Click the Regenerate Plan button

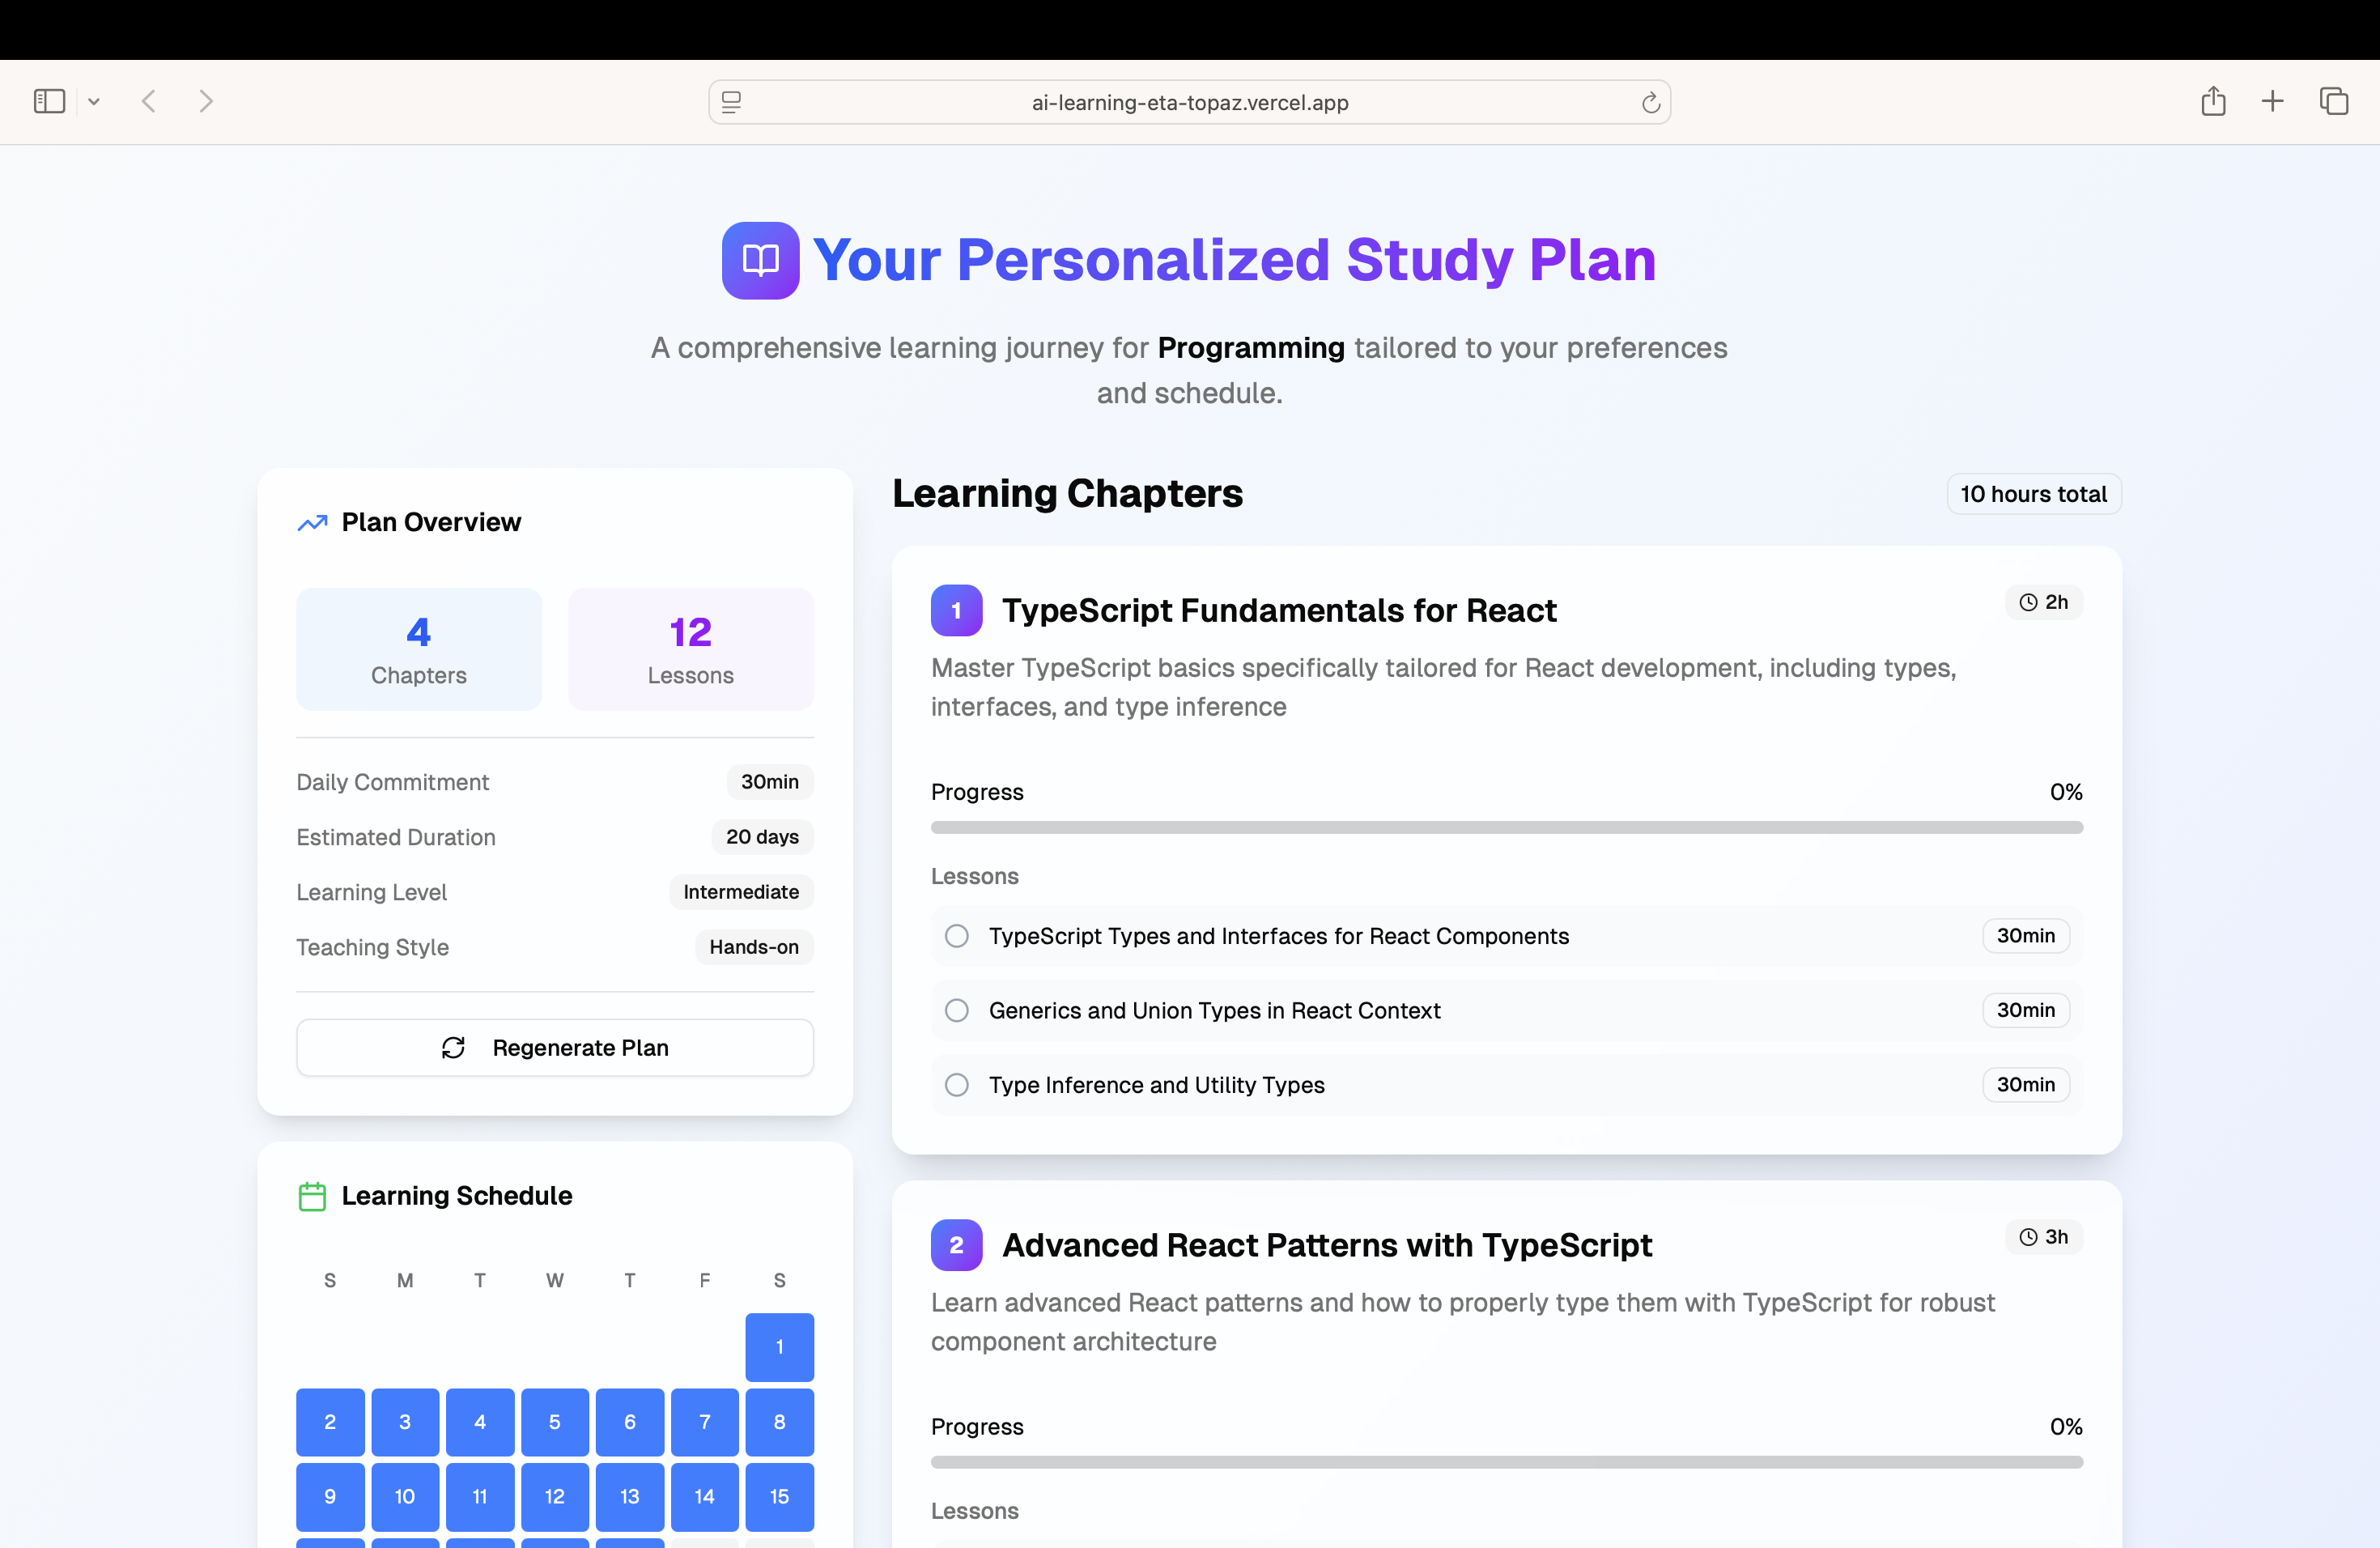click(554, 1047)
